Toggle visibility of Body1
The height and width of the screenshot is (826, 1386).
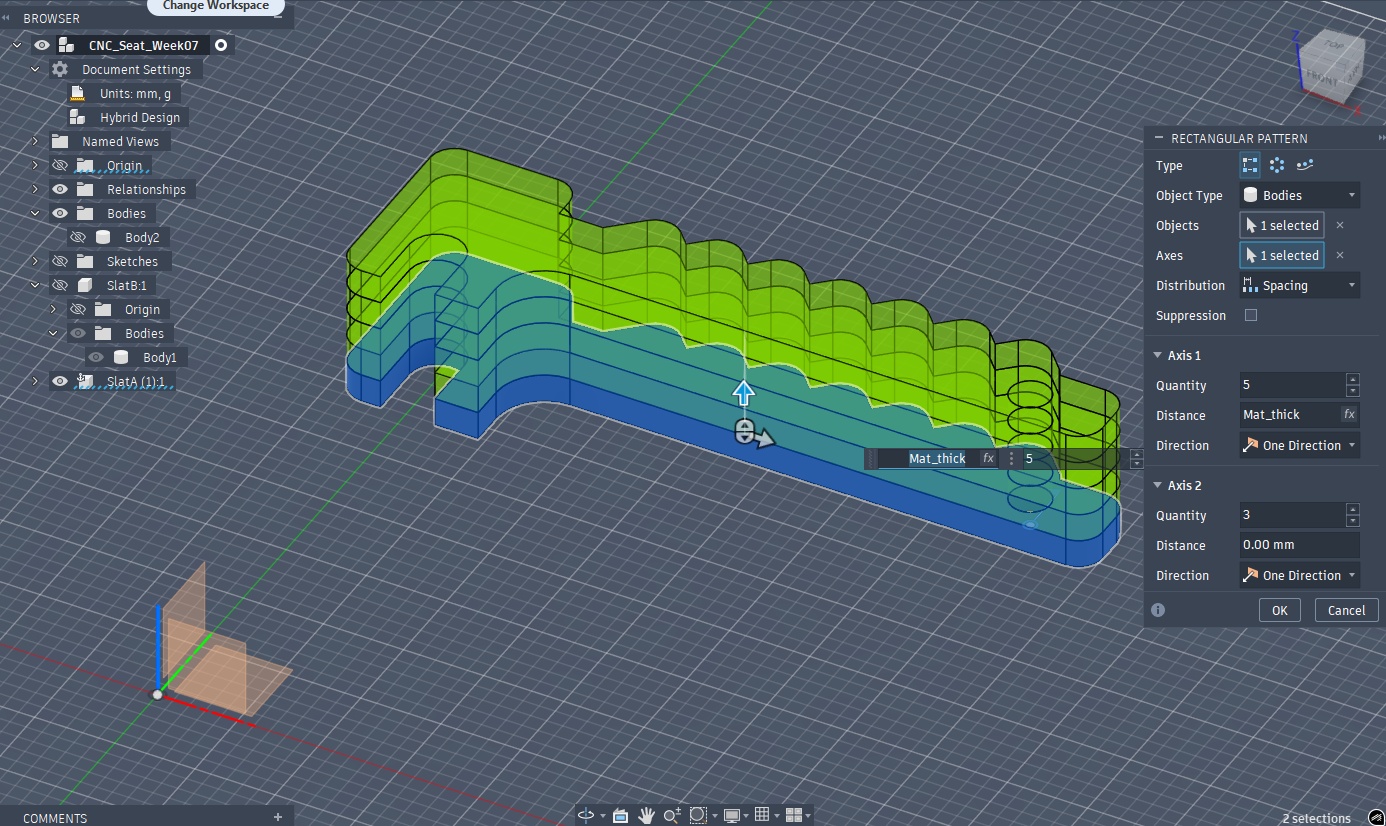point(95,357)
